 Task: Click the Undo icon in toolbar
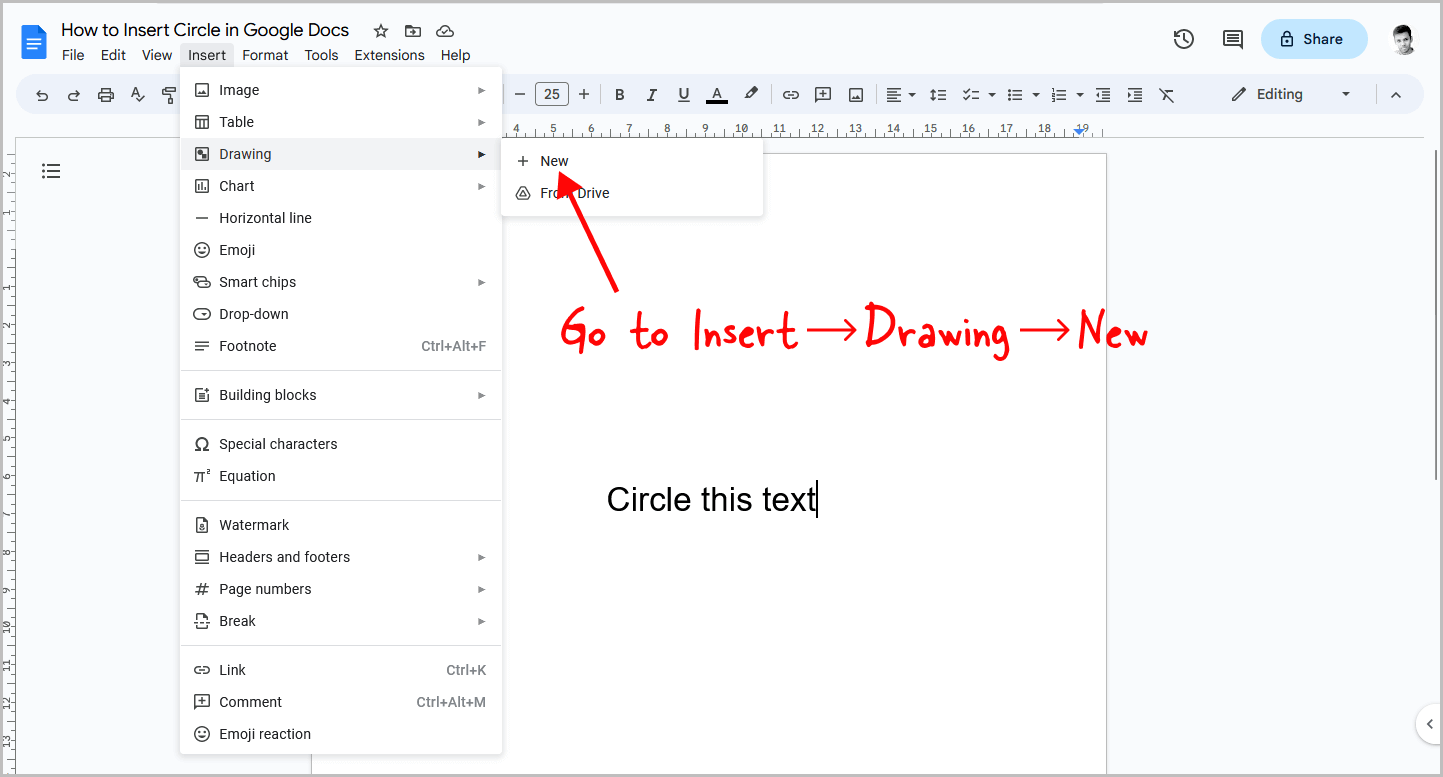click(x=42, y=95)
